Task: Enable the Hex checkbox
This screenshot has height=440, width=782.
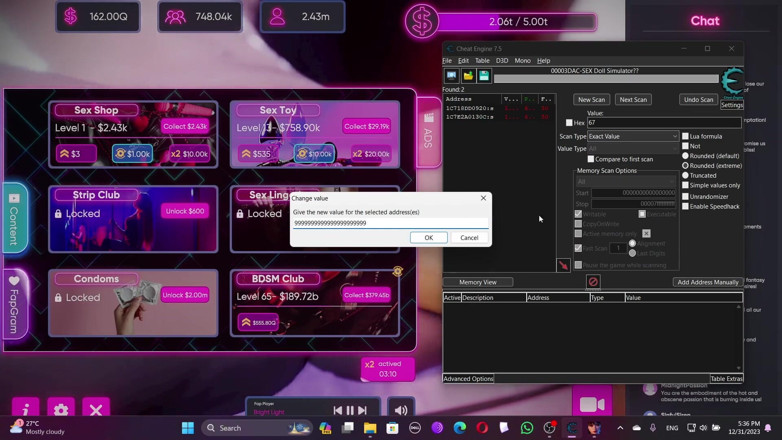Action: pos(569,123)
